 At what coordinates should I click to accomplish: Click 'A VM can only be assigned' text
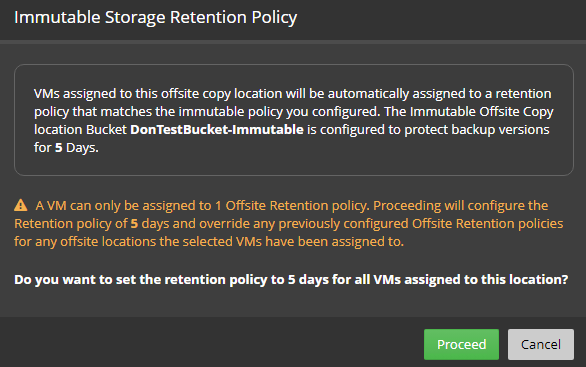pos(123,206)
